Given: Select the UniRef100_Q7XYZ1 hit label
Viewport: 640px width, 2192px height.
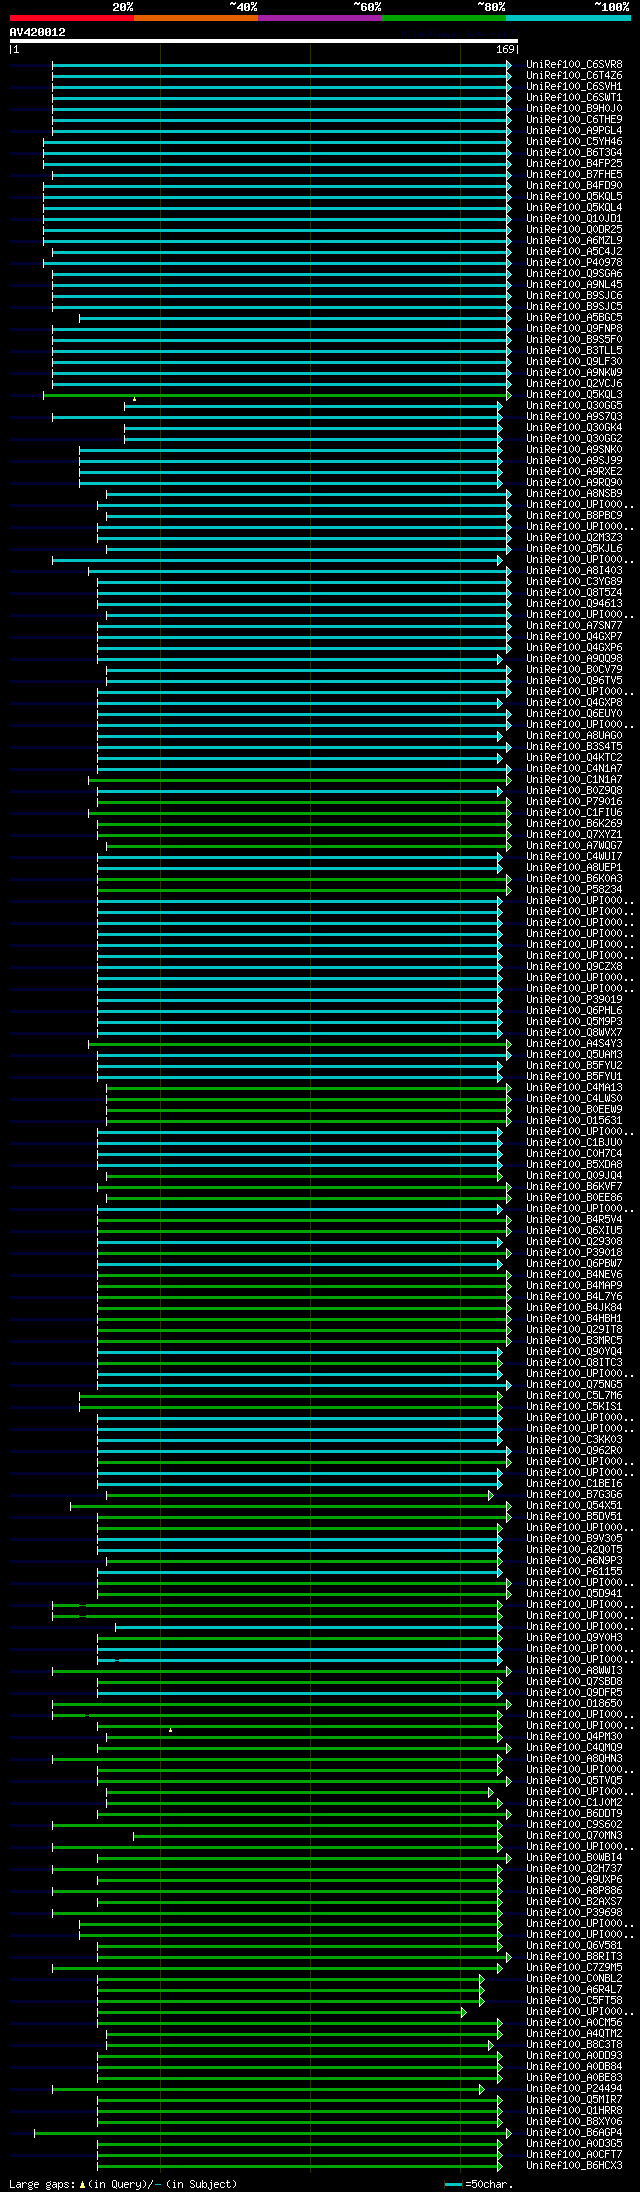Looking at the screenshot, I should coord(574,835).
